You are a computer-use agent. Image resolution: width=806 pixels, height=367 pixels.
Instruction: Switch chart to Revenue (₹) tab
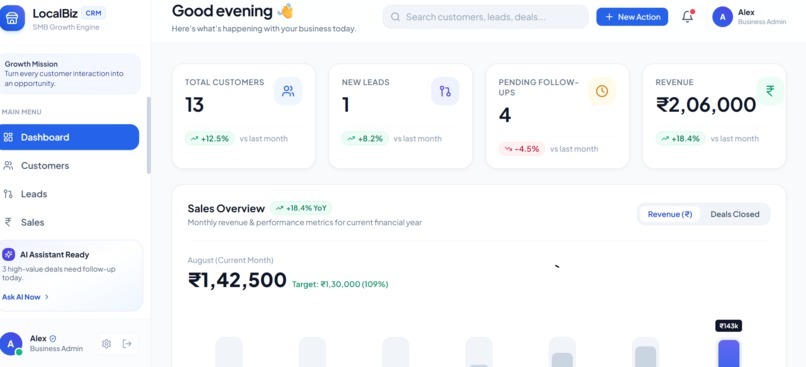point(670,214)
